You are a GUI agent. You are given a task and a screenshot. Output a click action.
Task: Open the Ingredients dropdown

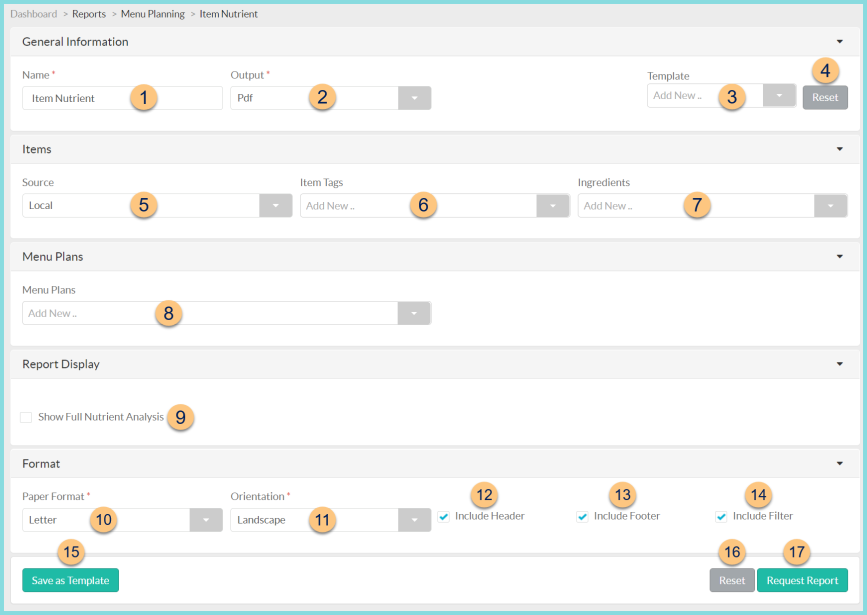831,205
